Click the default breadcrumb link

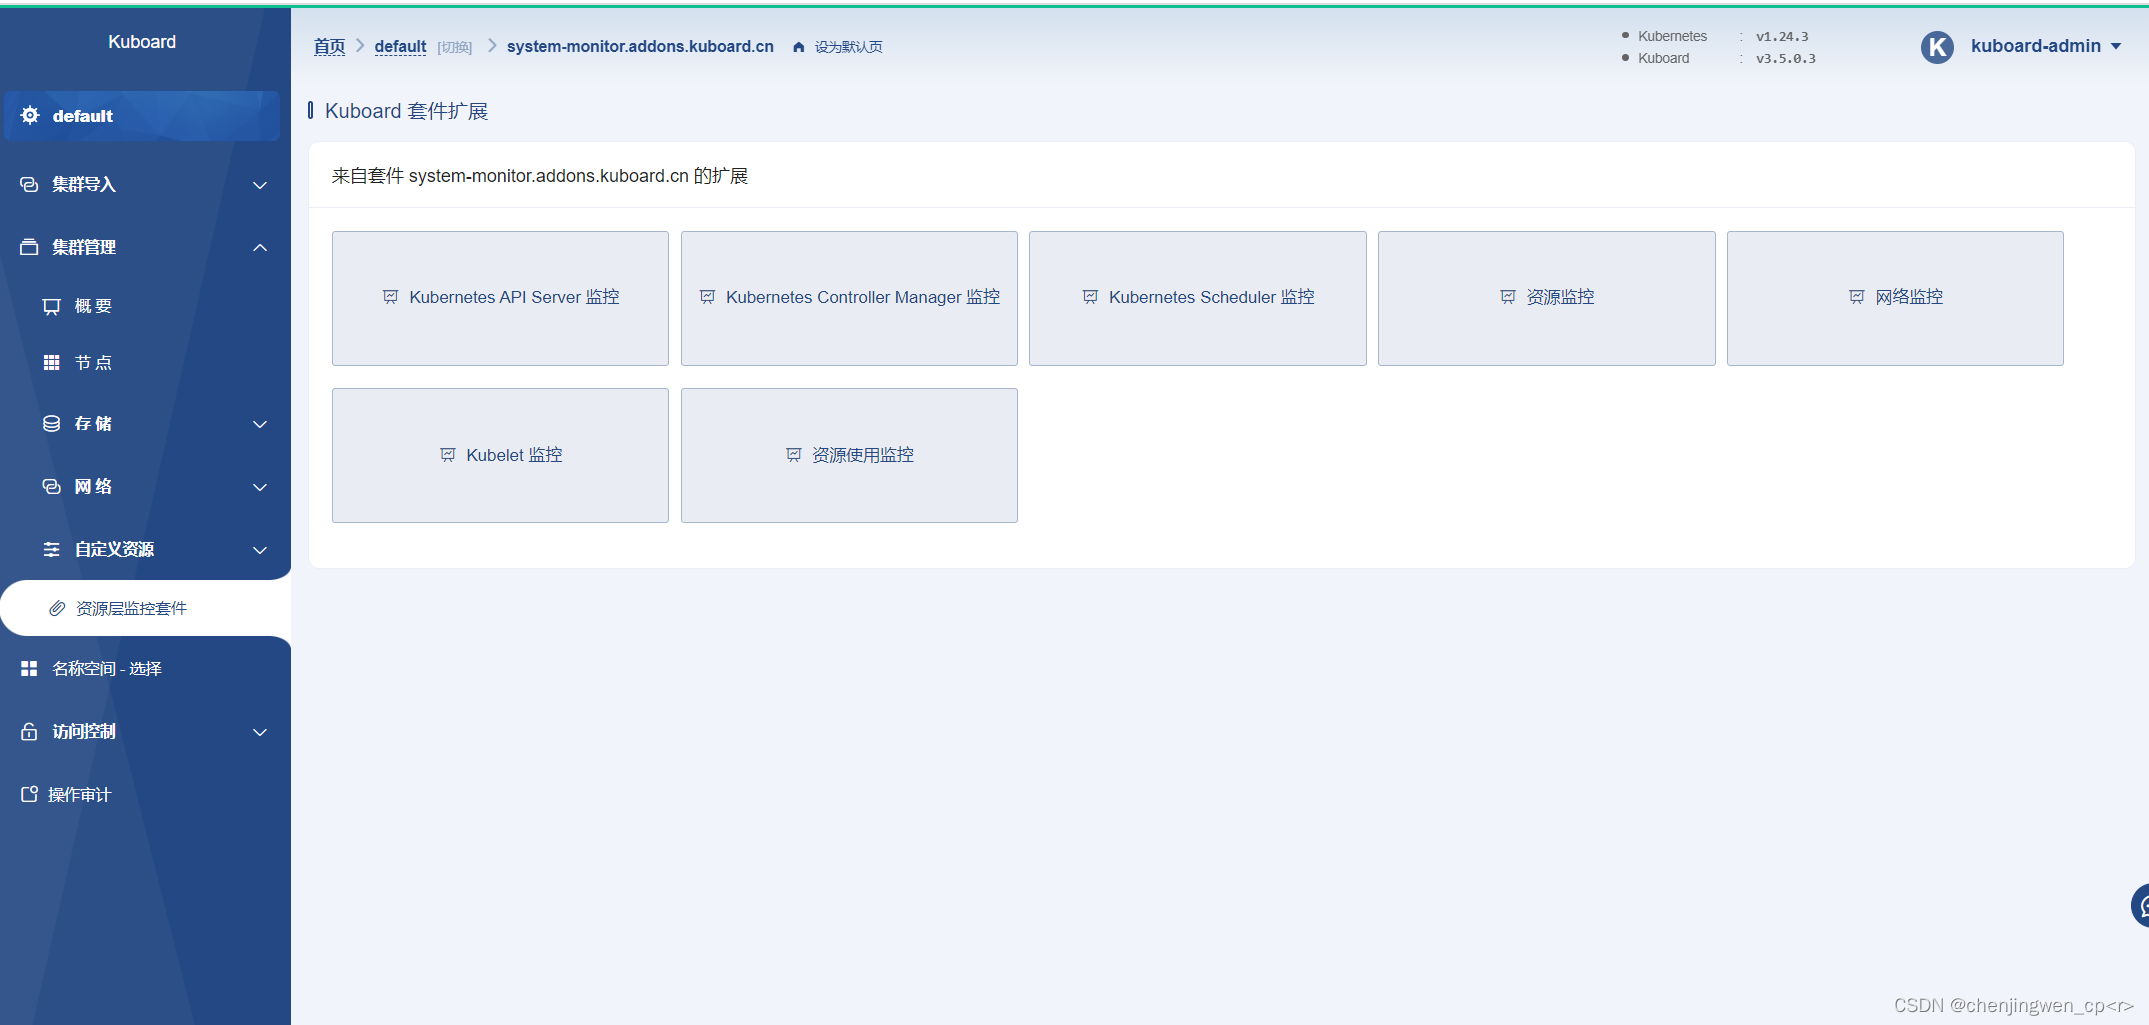(x=400, y=47)
